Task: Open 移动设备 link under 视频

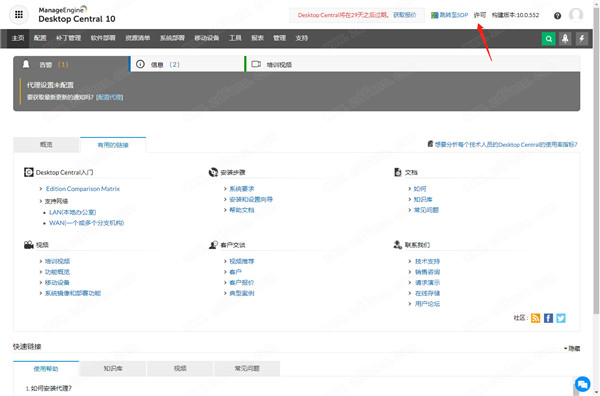Action: pos(57,283)
